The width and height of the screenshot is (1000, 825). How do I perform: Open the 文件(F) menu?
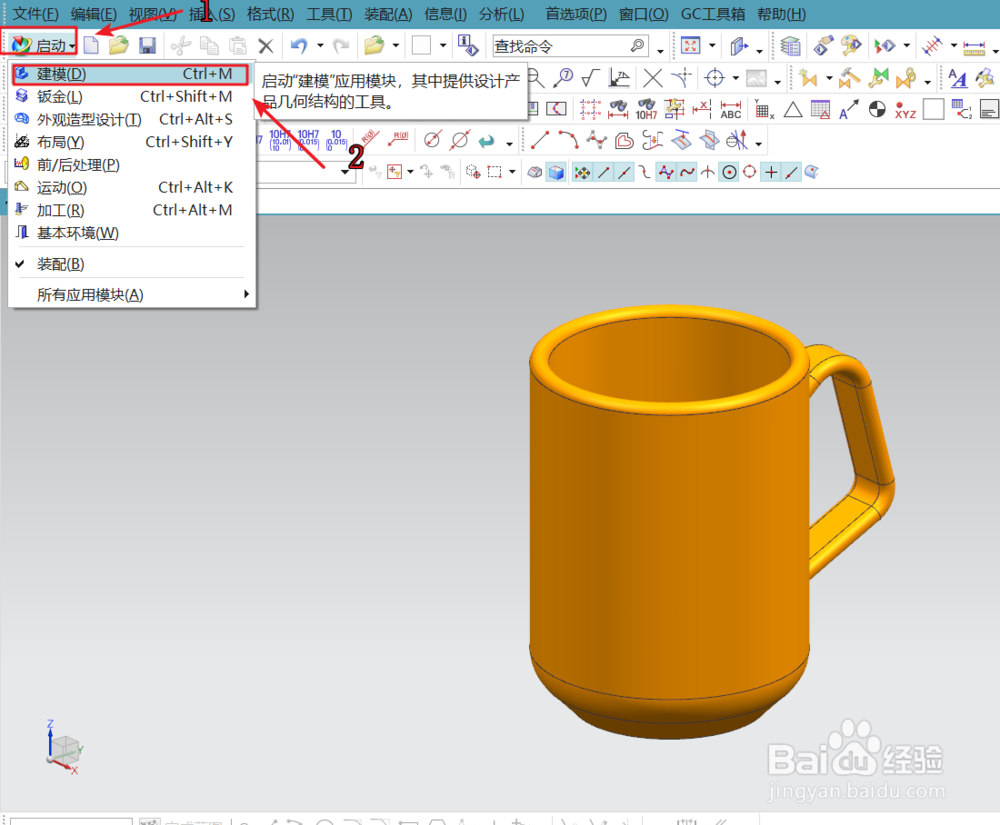tap(35, 13)
